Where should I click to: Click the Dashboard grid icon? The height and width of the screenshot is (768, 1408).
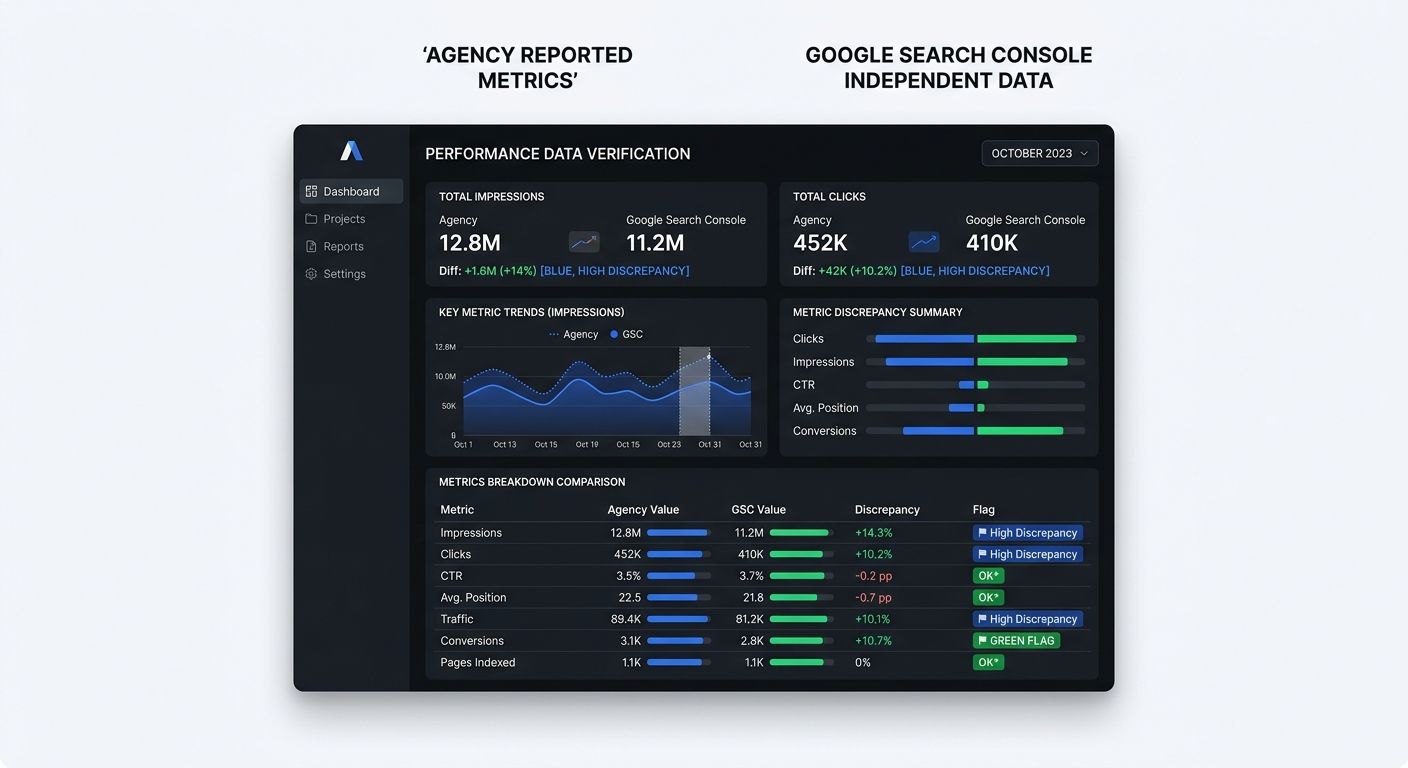pyautogui.click(x=311, y=191)
